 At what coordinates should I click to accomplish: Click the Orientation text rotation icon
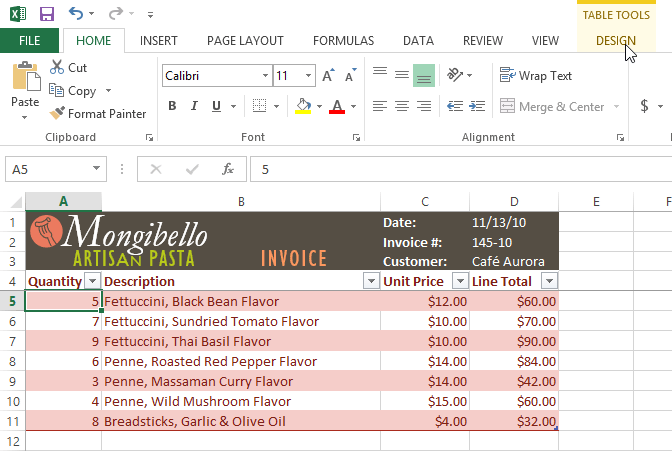coord(455,75)
